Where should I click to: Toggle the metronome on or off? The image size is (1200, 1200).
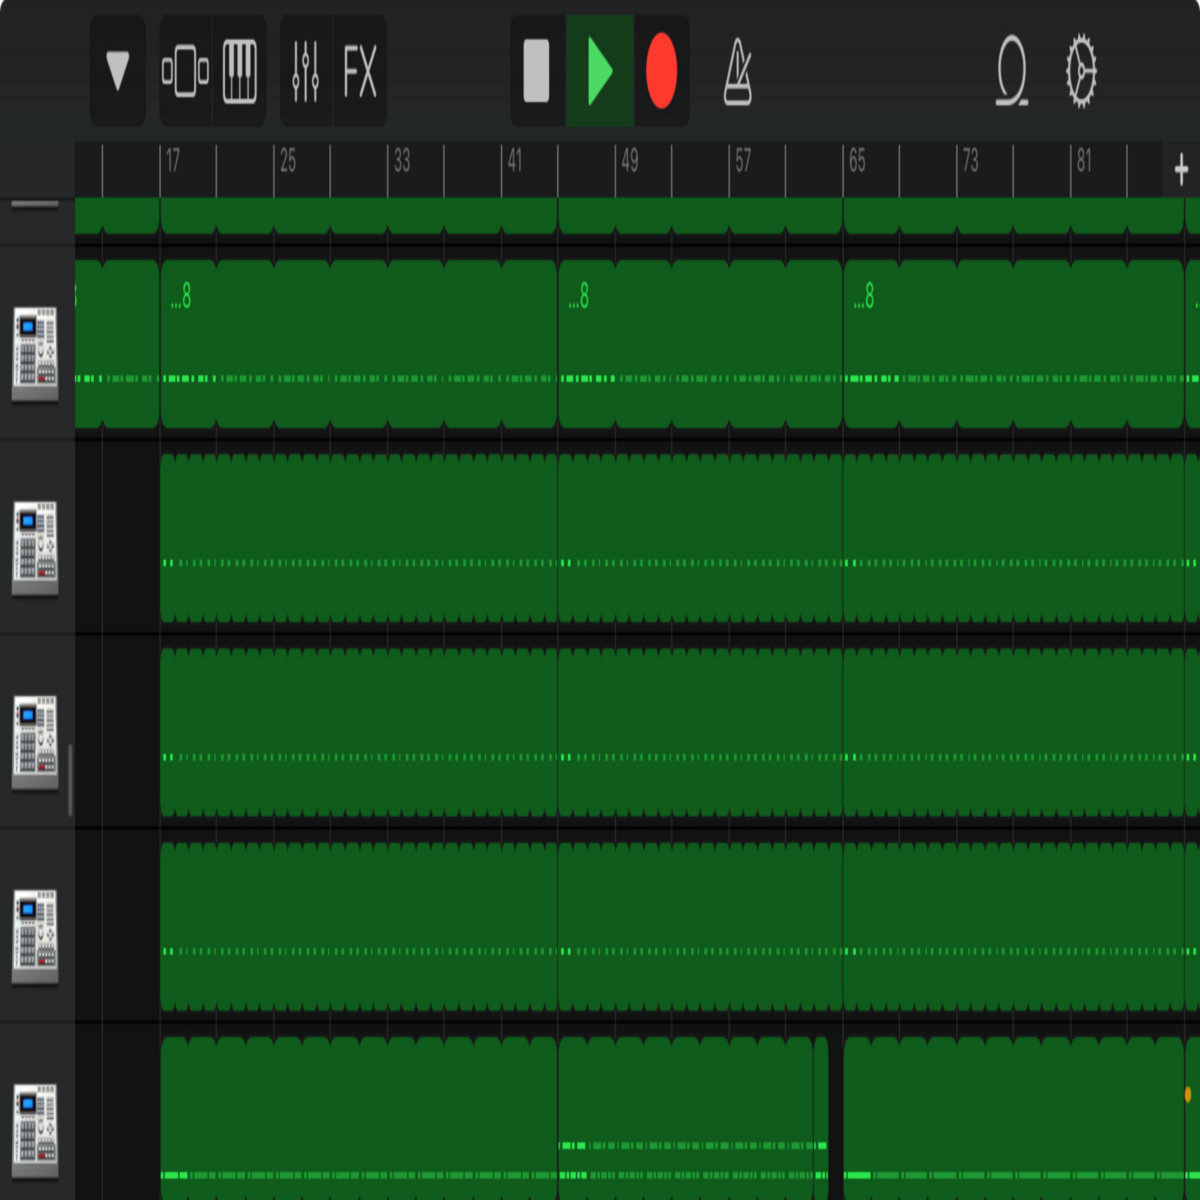click(x=738, y=71)
